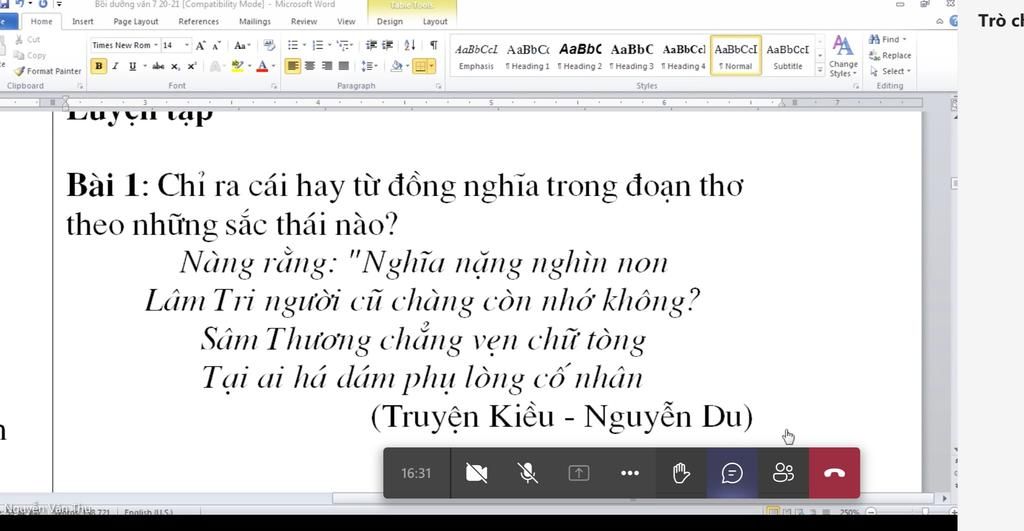Image resolution: width=1024 pixels, height=531 pixels.
Task: Insert a bulleted list
Action: pos(293,45)
